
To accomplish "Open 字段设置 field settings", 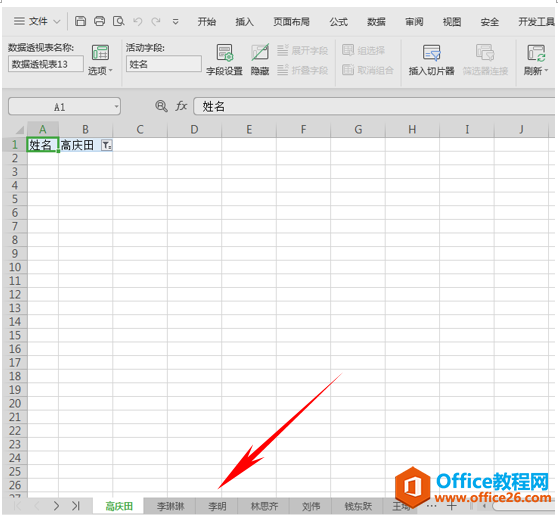I will click(x=225, y=60).
